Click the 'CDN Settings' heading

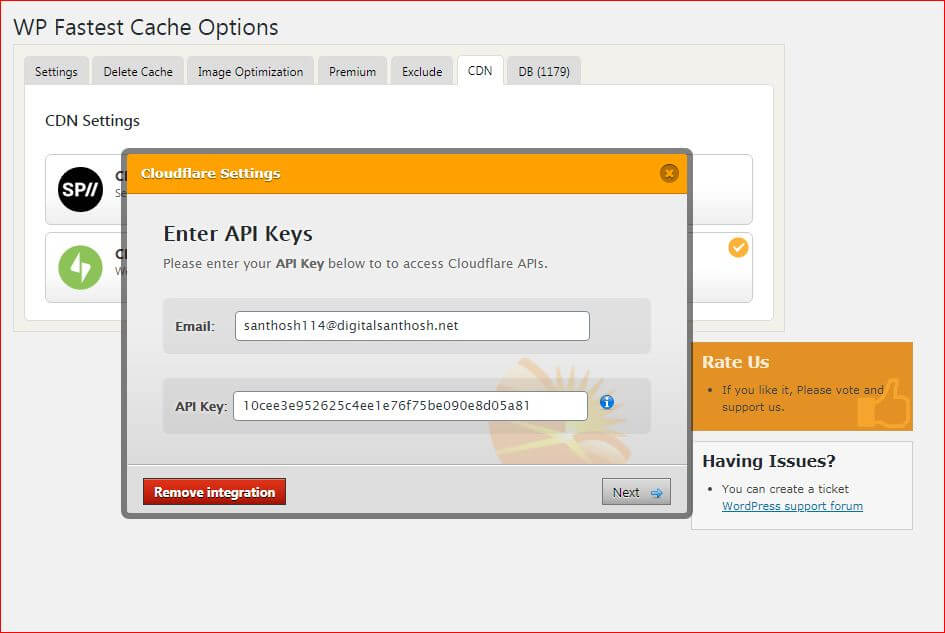pyautogui.click(x=92, y=121)
